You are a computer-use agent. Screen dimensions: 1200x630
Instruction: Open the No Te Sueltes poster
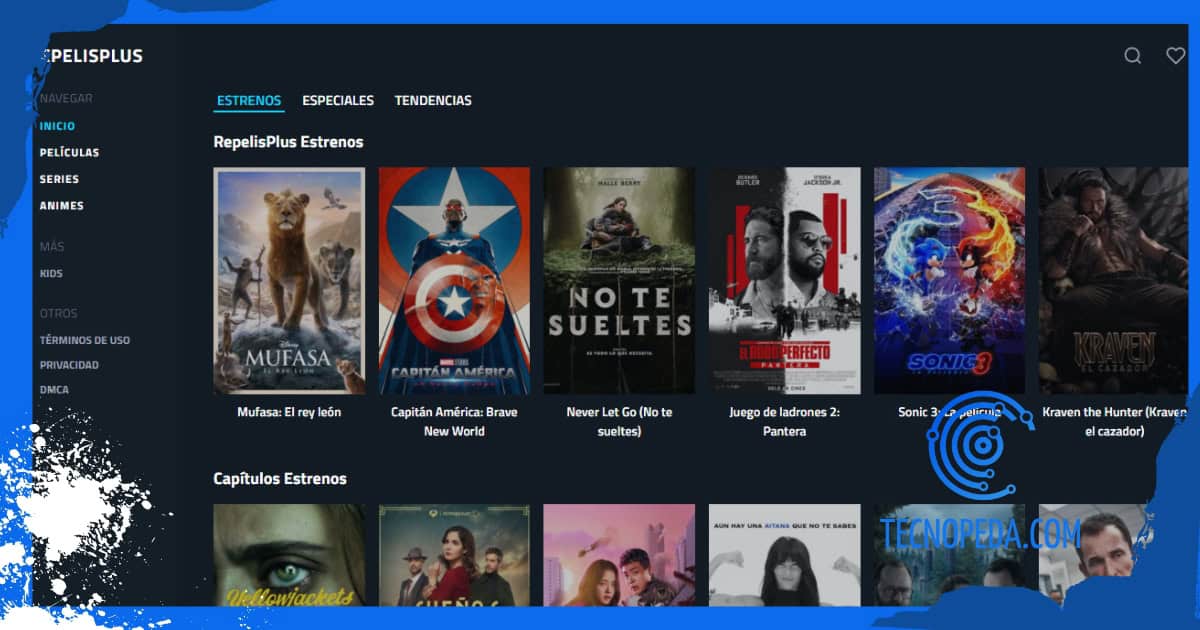pos(619,281)
